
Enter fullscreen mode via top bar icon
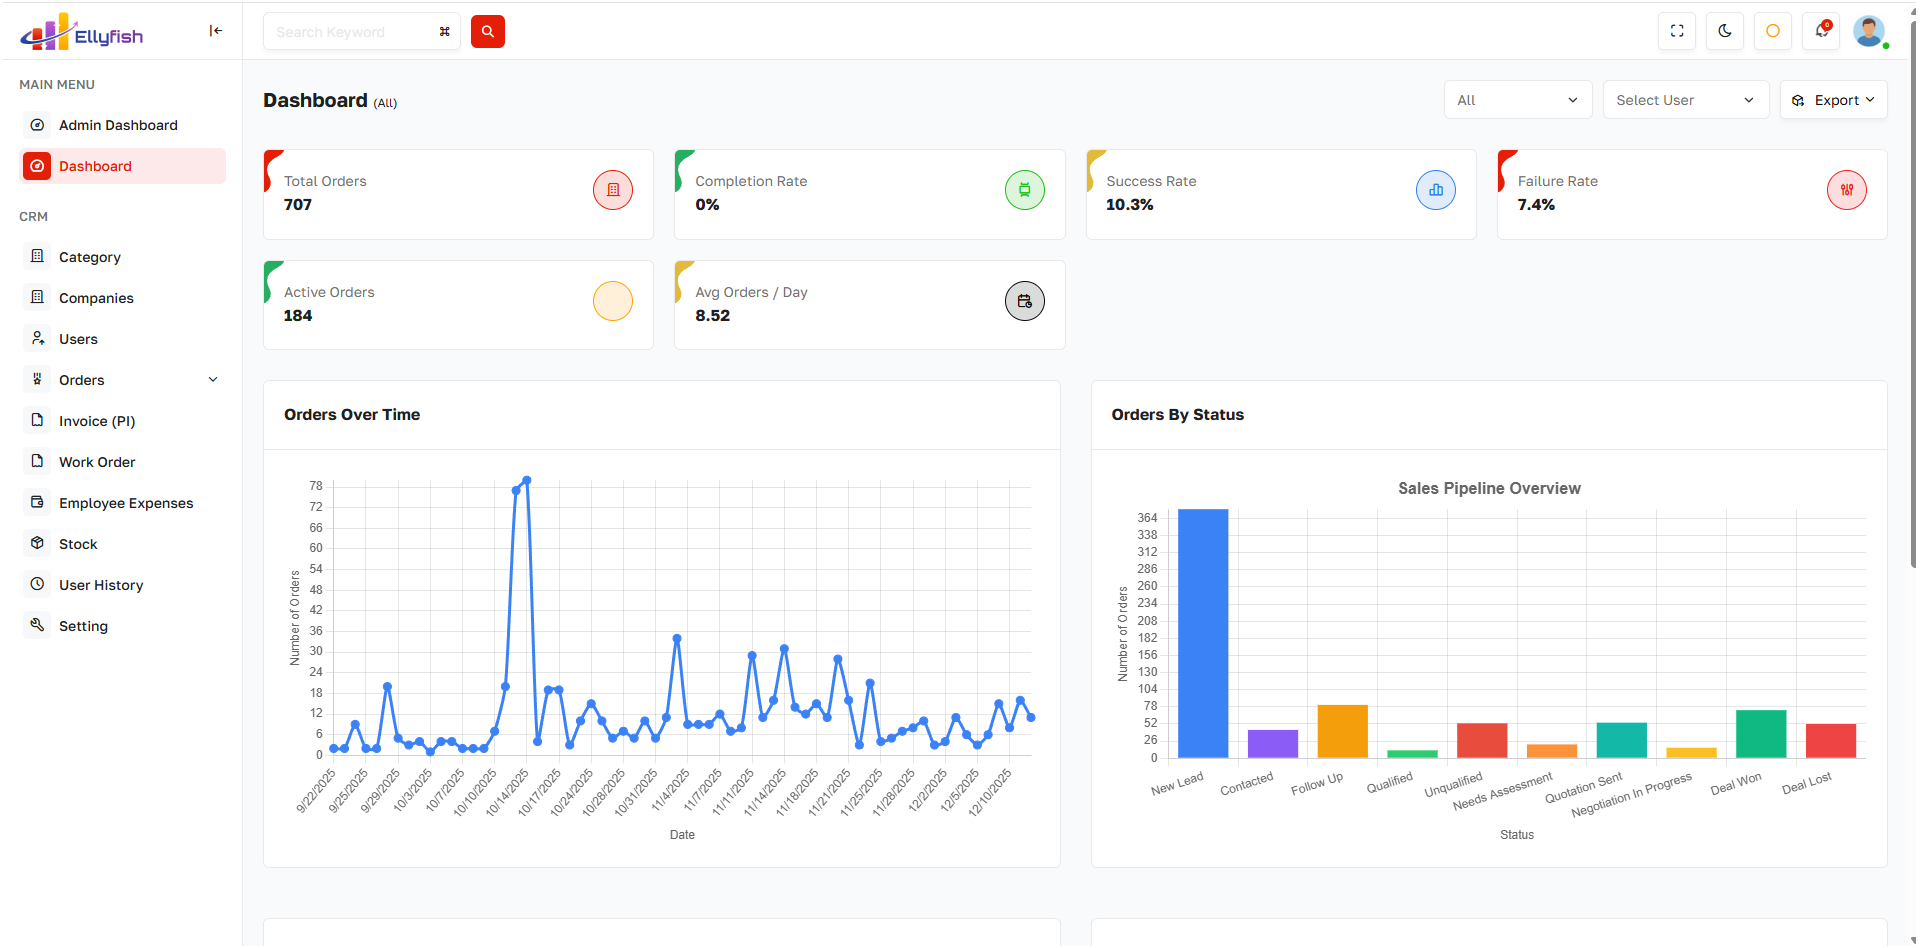click(1677, 31)
